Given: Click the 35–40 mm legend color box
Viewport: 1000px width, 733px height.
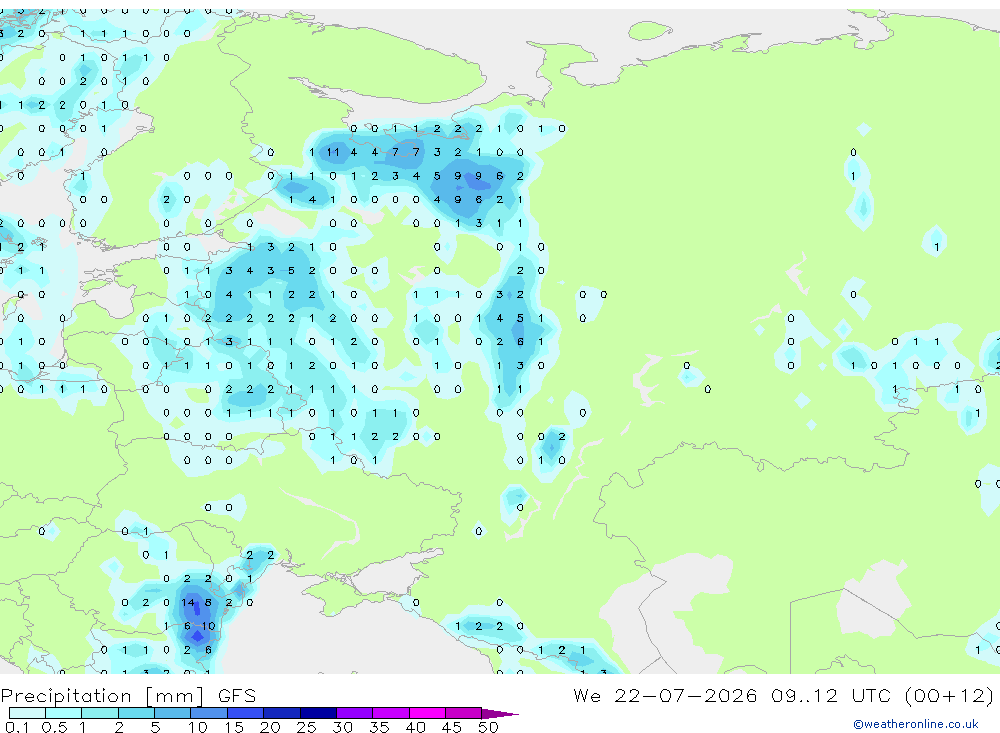Looking at the screenshot, I should tap(391, 713).
